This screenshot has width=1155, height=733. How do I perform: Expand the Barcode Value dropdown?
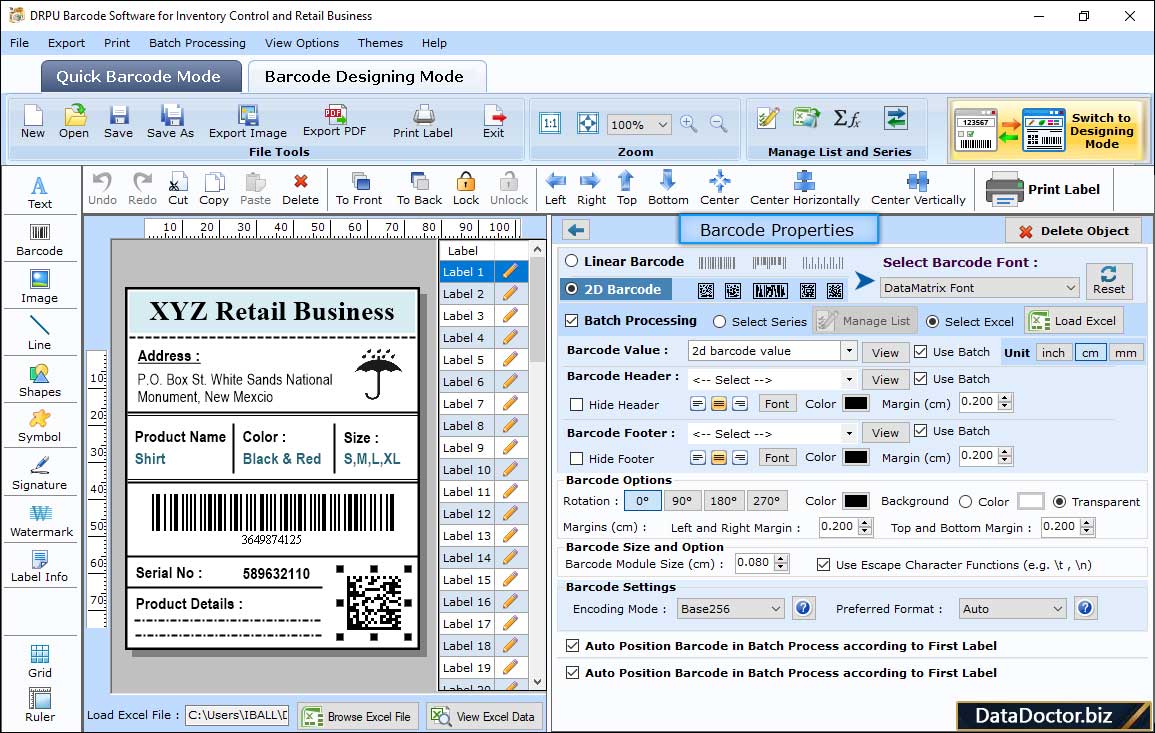click(x=849, y=351)
